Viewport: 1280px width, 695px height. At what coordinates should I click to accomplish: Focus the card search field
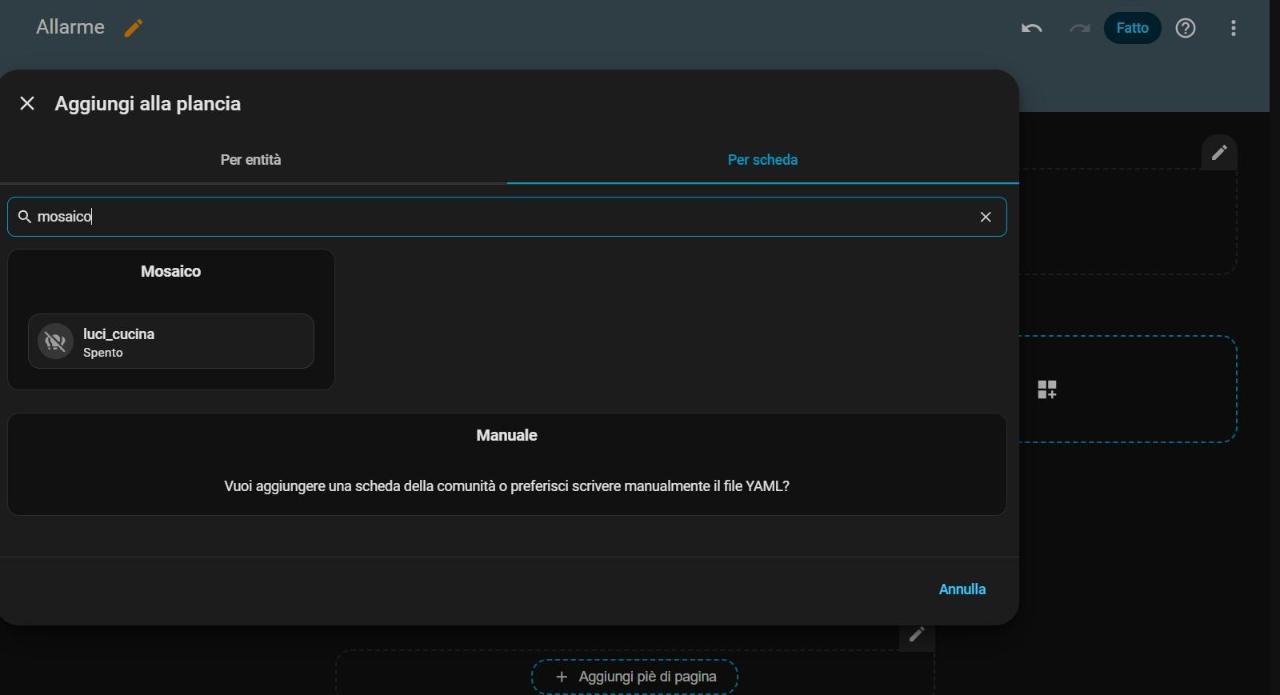tap(507, 217)
